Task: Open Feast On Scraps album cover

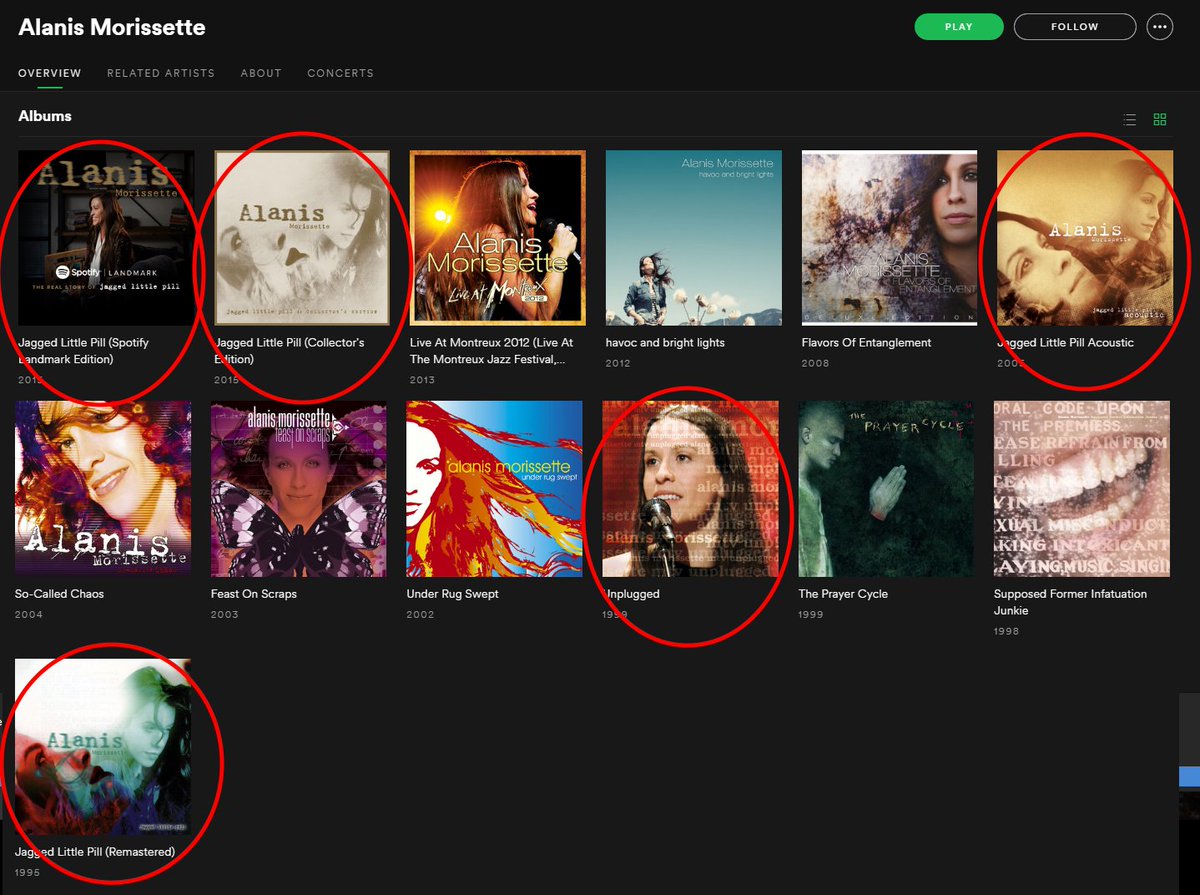Action: pos(299,489)
